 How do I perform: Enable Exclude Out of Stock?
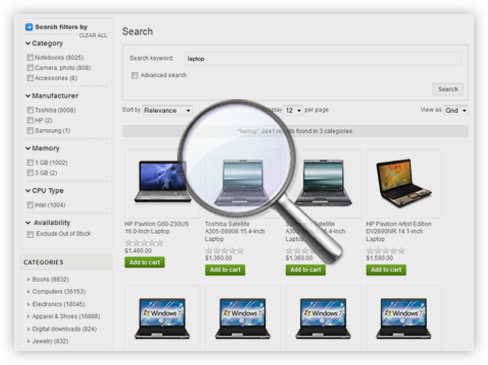coord(30,234)
